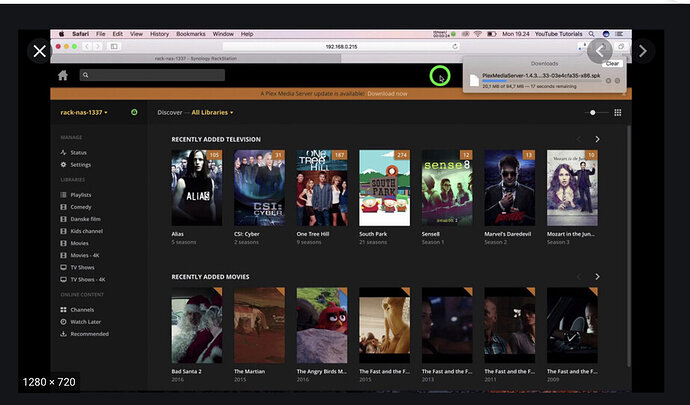690x405 pixels.
Task: Open the History menu
Action: tap(159, 34)
